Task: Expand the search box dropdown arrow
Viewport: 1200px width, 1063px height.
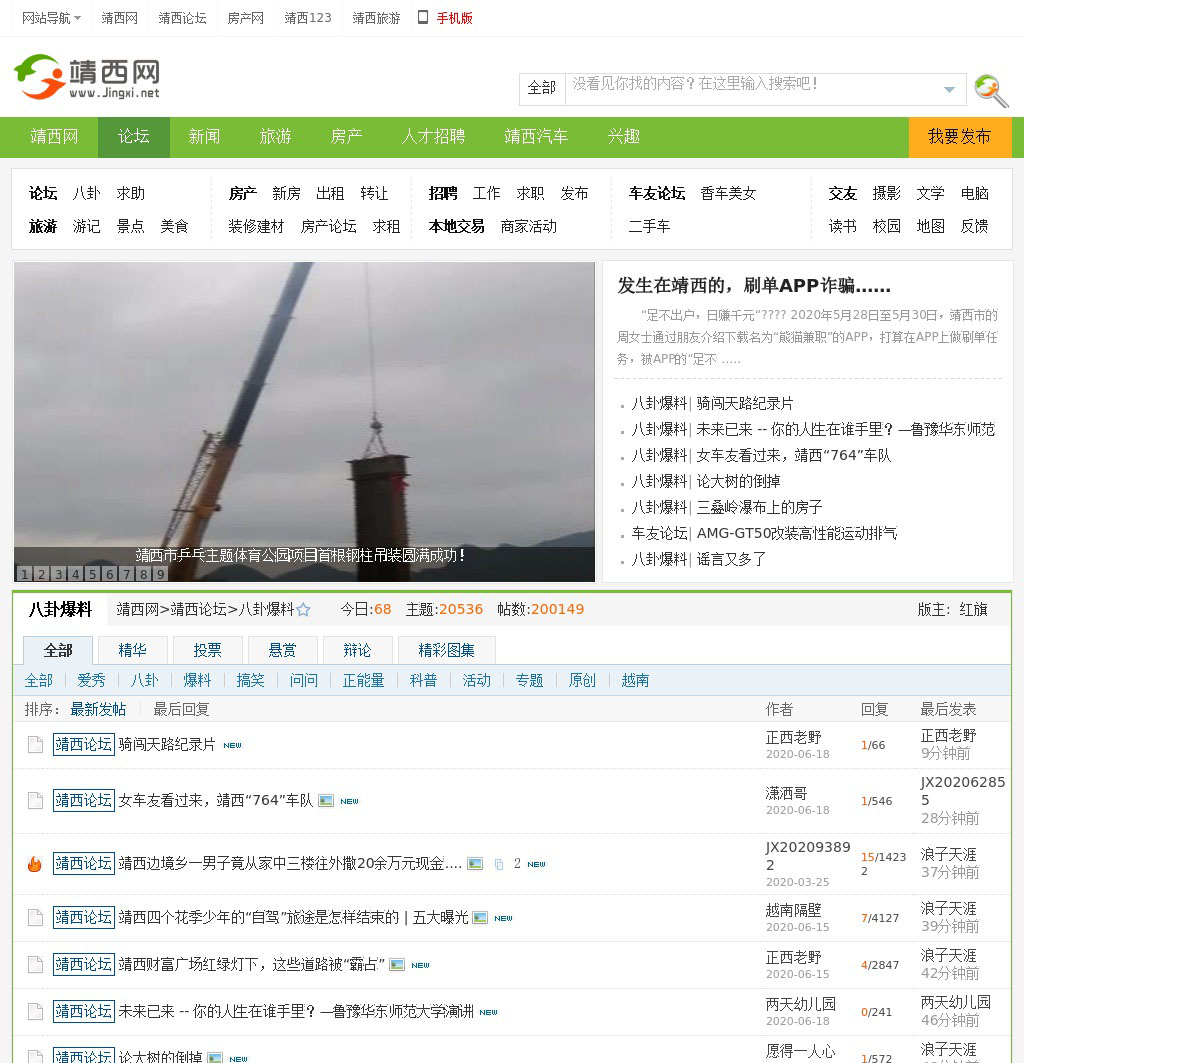Action: pos(949,90)
